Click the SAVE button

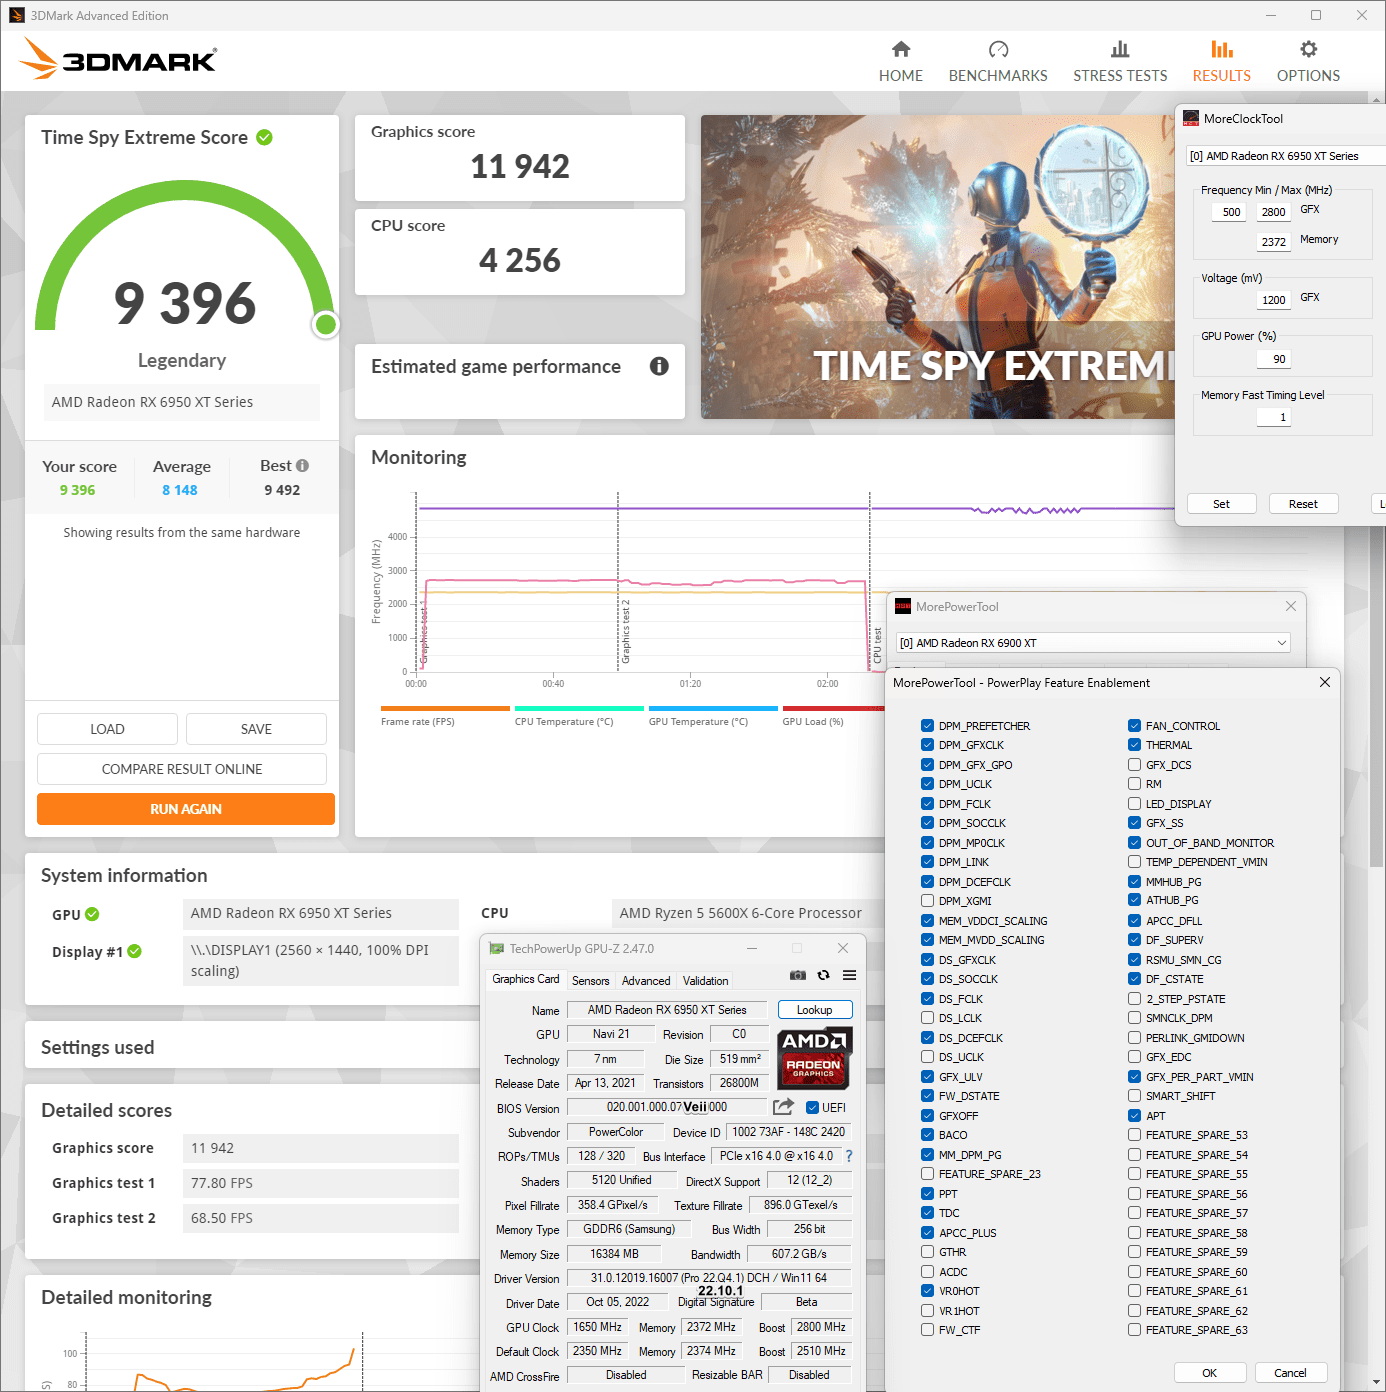point(256,729)
